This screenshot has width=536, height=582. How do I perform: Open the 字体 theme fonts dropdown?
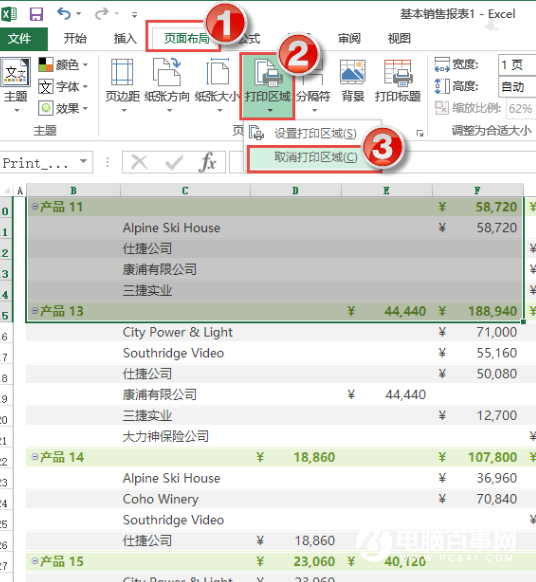click(63, 87)
